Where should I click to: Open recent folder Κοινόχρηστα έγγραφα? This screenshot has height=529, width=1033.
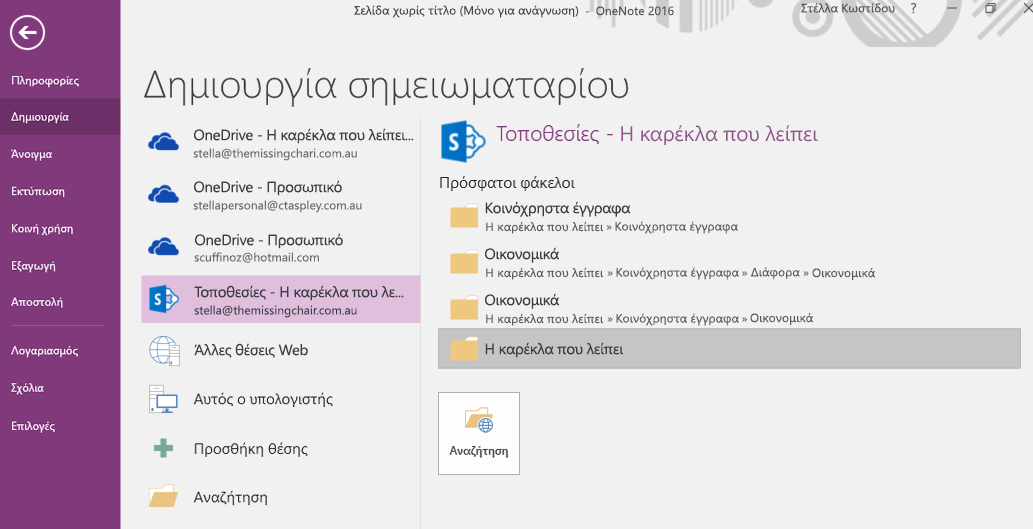(729, 217)
